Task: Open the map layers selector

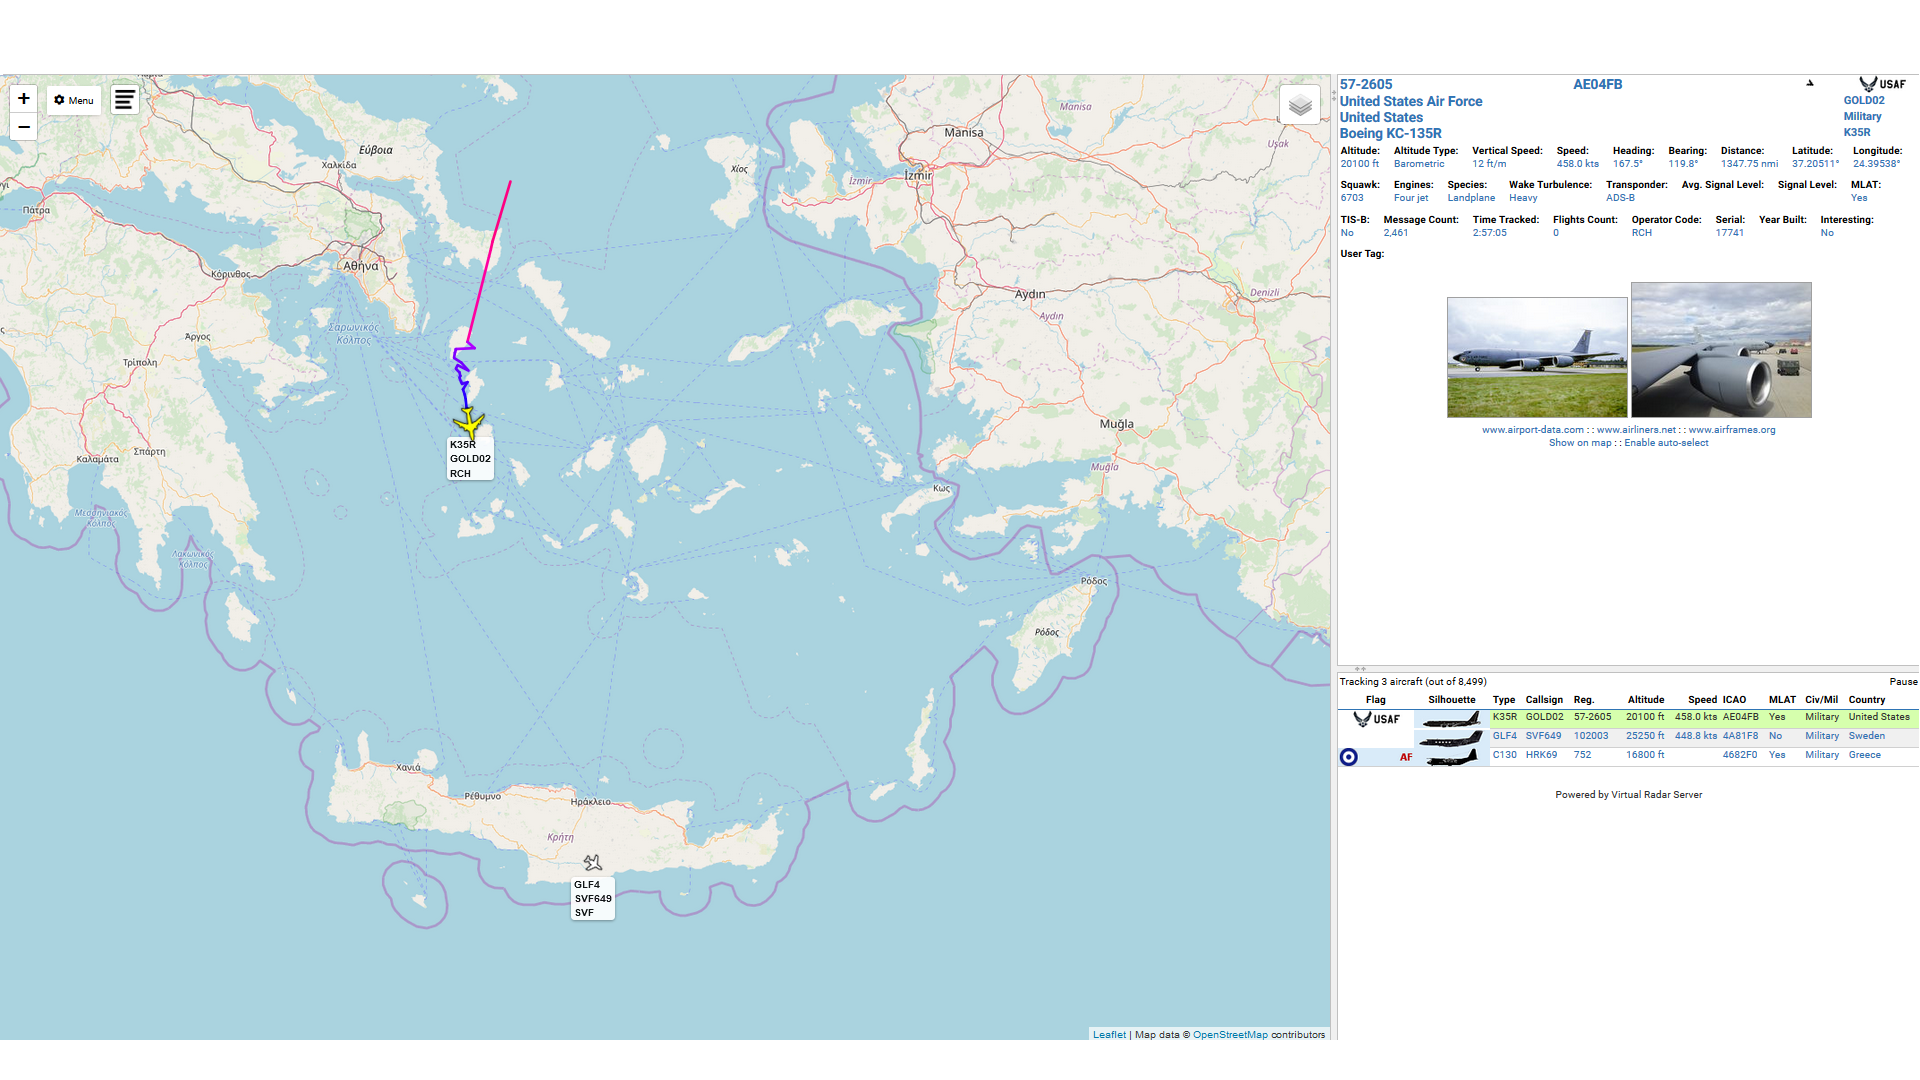Action: click(1299, 105)
